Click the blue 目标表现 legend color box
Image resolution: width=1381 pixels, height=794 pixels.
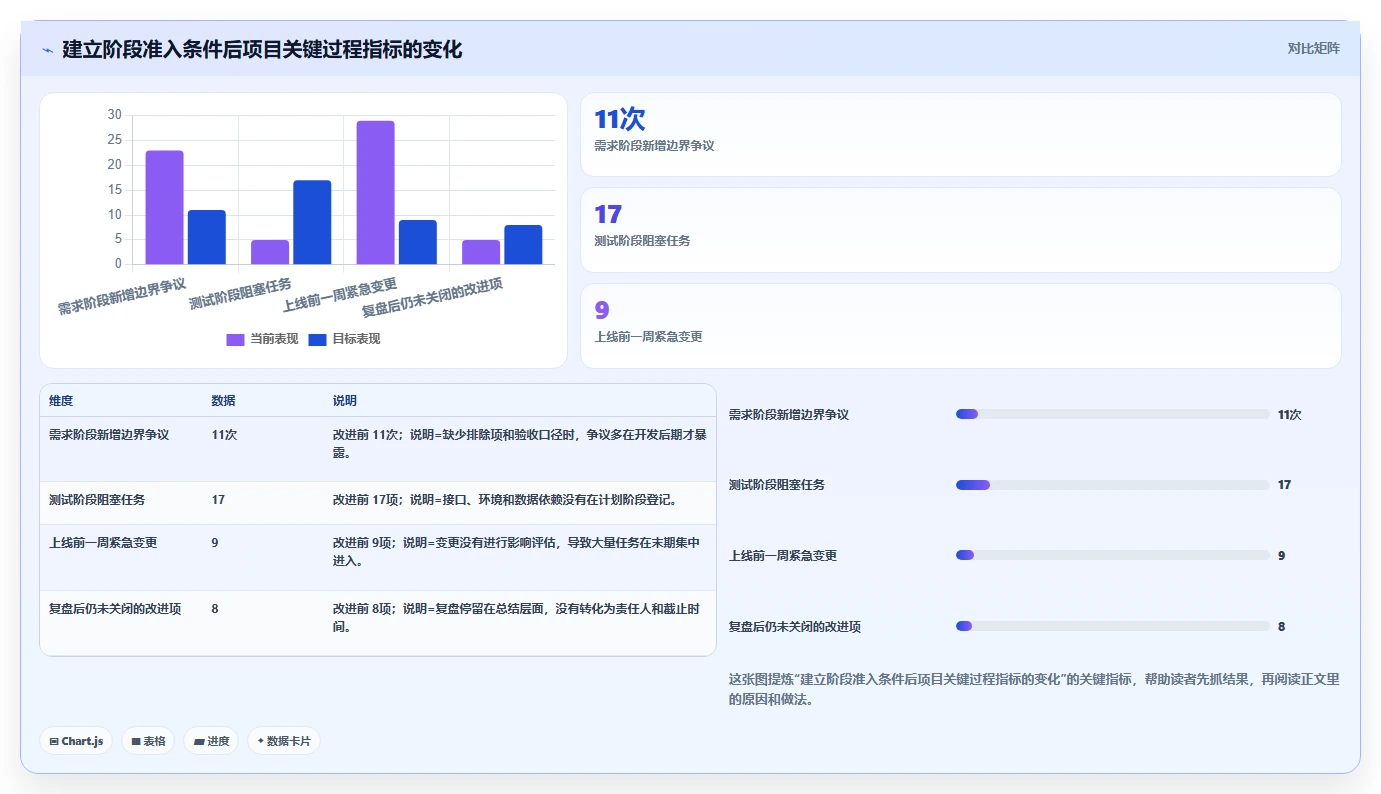317,340
